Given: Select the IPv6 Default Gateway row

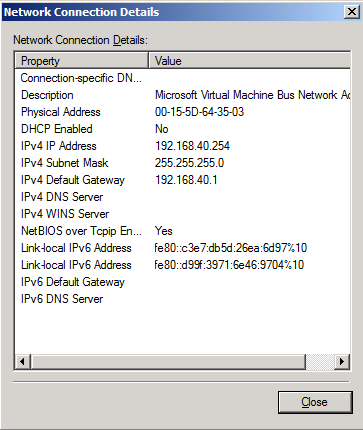Looking at the screenshot, I should coord(183,282).
